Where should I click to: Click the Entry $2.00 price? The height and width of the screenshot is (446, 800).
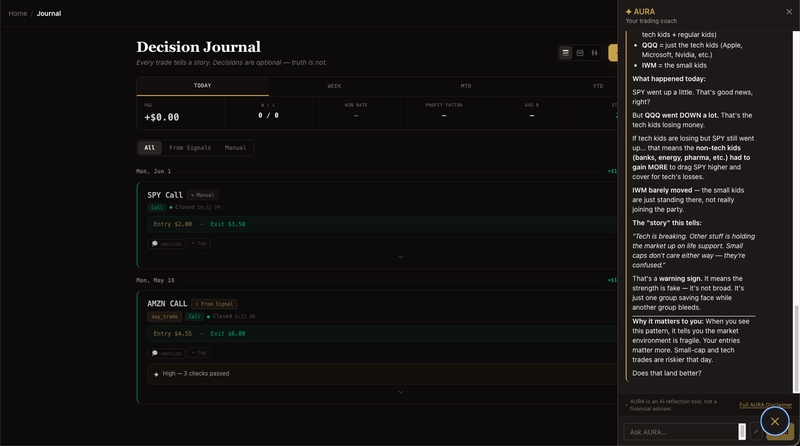pos(172,224)
